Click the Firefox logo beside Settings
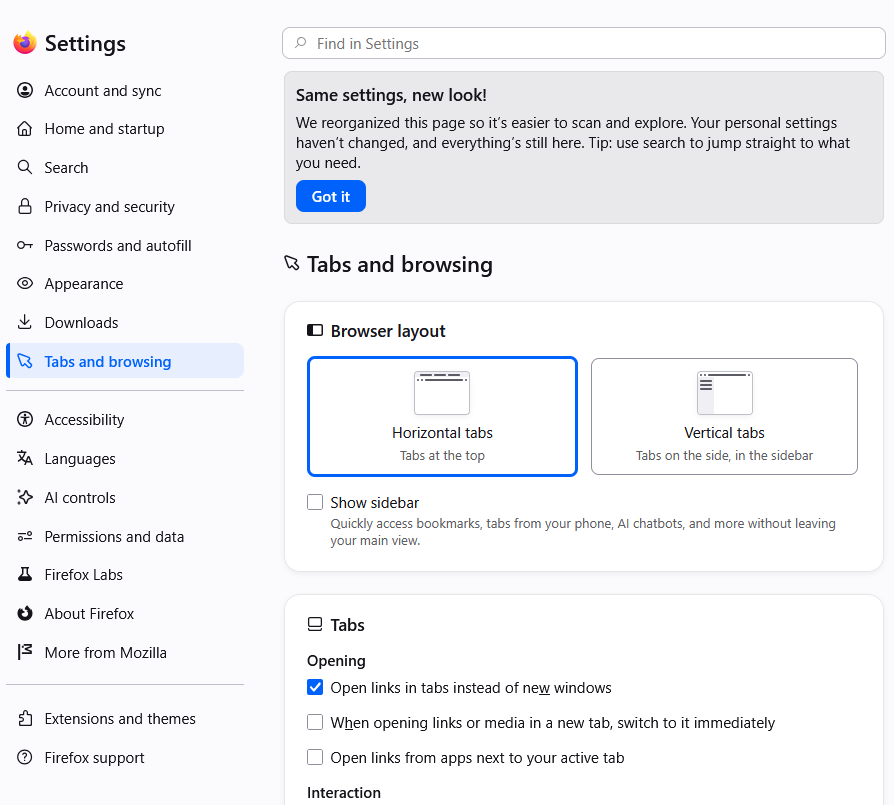This screenshot has width=894, height=805. click(x=25, y=43)
